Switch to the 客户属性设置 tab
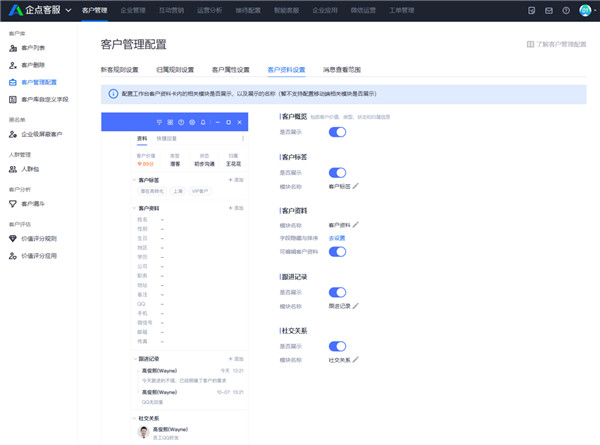The width and height of the screenshot is (600, 445). coord(231,70)
